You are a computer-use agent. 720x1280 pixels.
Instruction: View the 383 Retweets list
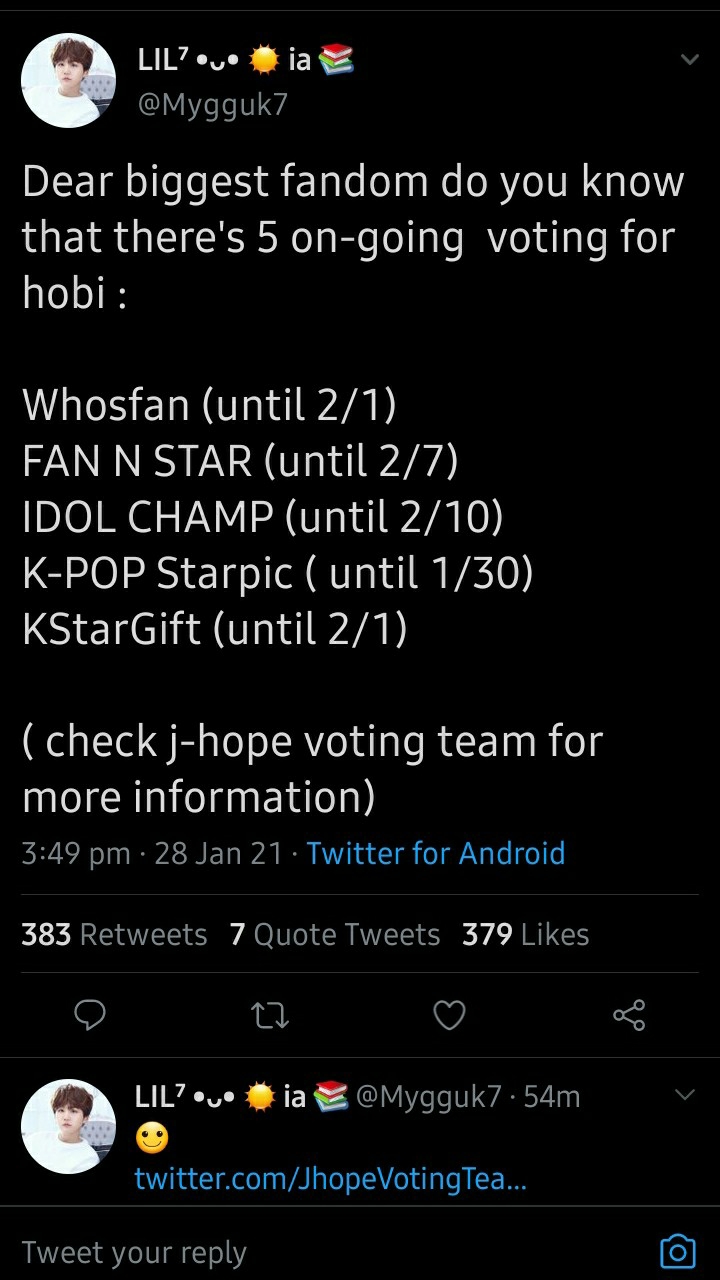tap(114, 934)
